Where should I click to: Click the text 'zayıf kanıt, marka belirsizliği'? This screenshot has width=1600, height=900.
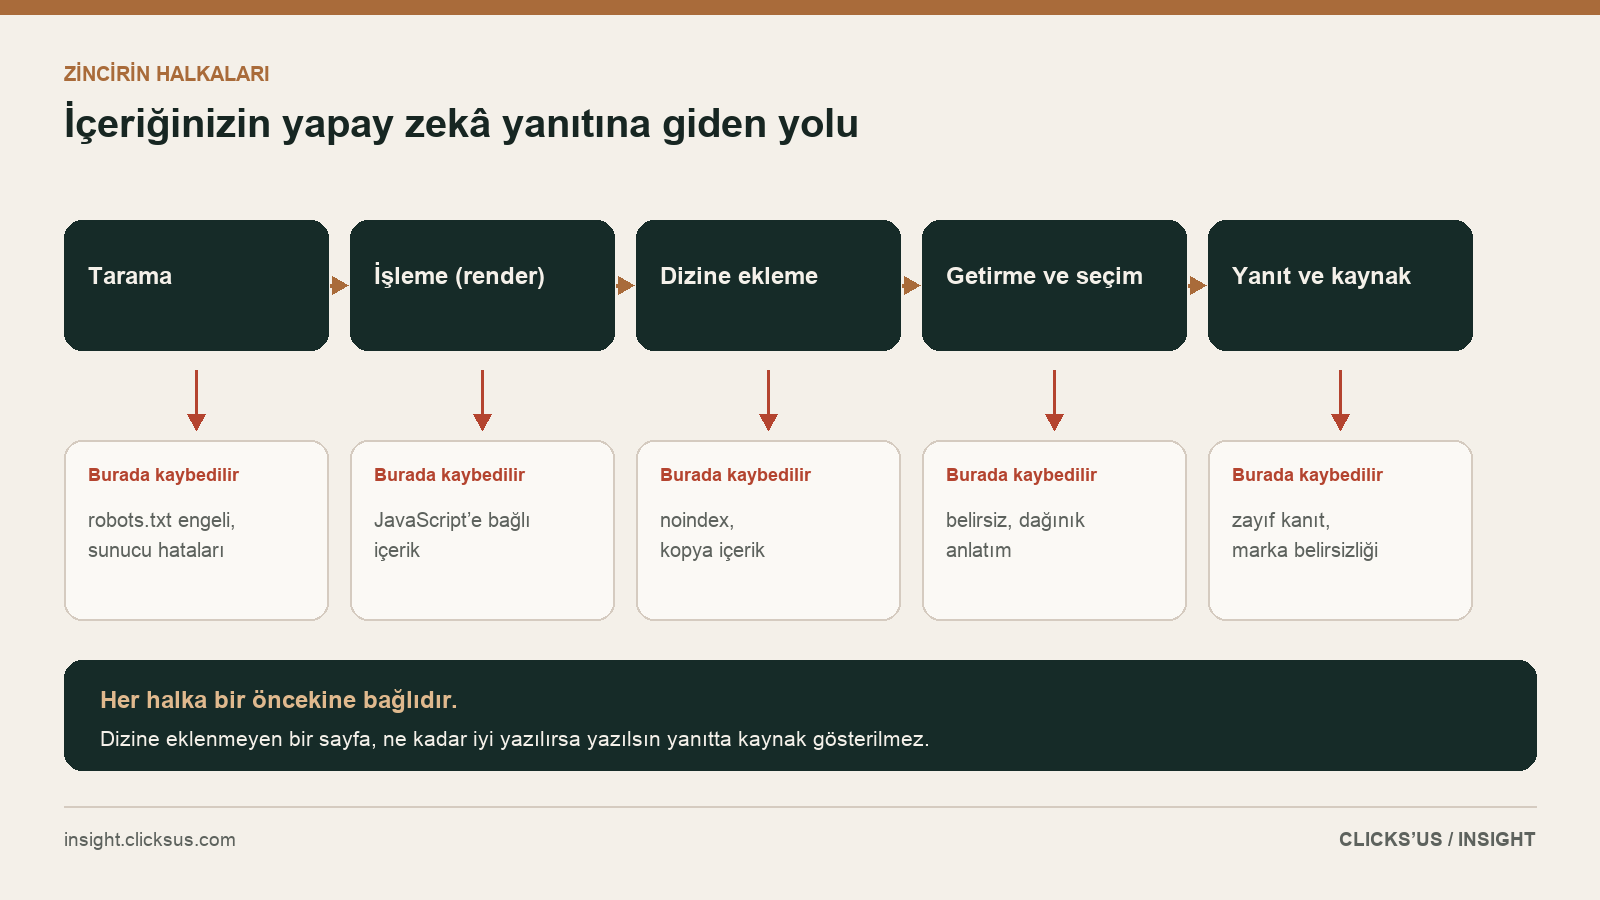coord(1305,535)
